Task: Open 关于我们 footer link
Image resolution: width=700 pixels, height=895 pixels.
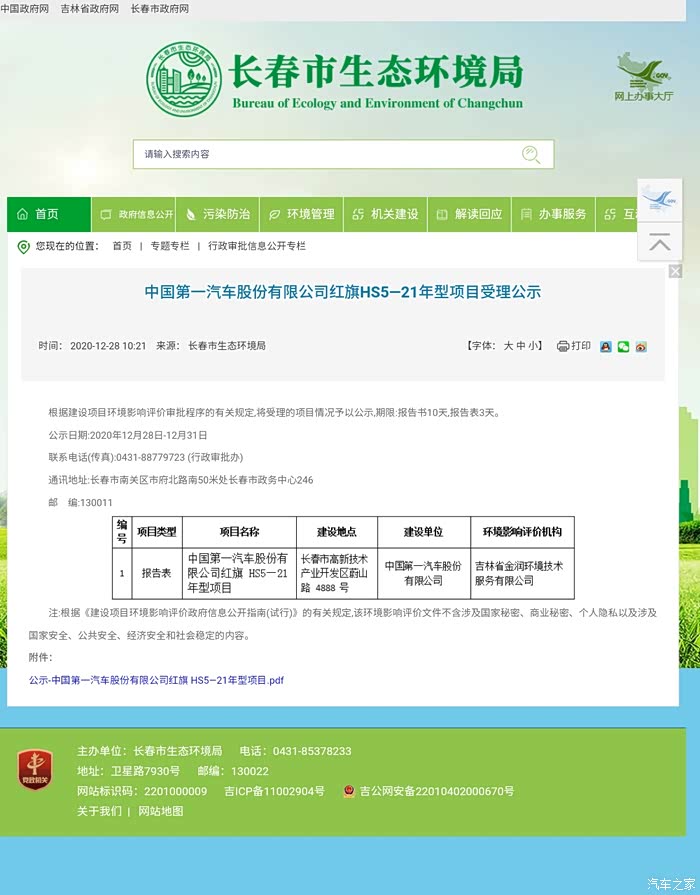Action: point(99,811)
